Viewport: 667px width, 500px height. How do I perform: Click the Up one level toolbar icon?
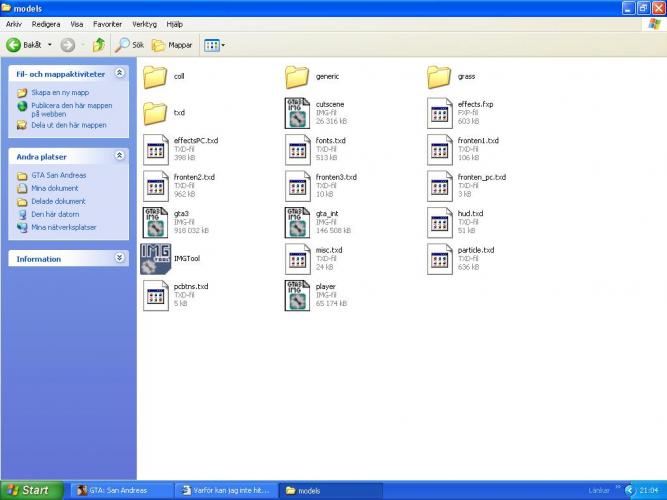(x=99, y=45)
